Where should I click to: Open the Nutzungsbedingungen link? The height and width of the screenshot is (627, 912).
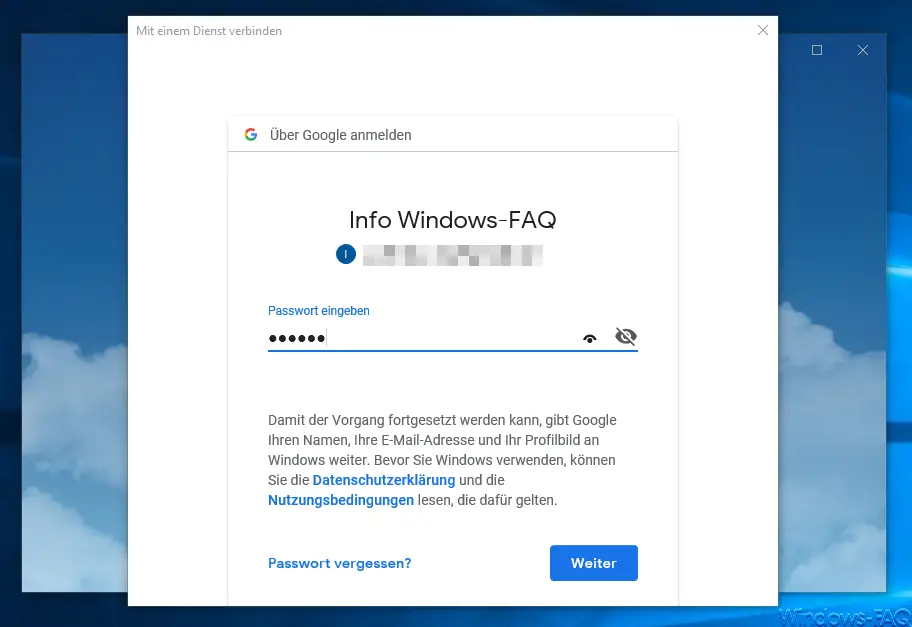(341, 500)
